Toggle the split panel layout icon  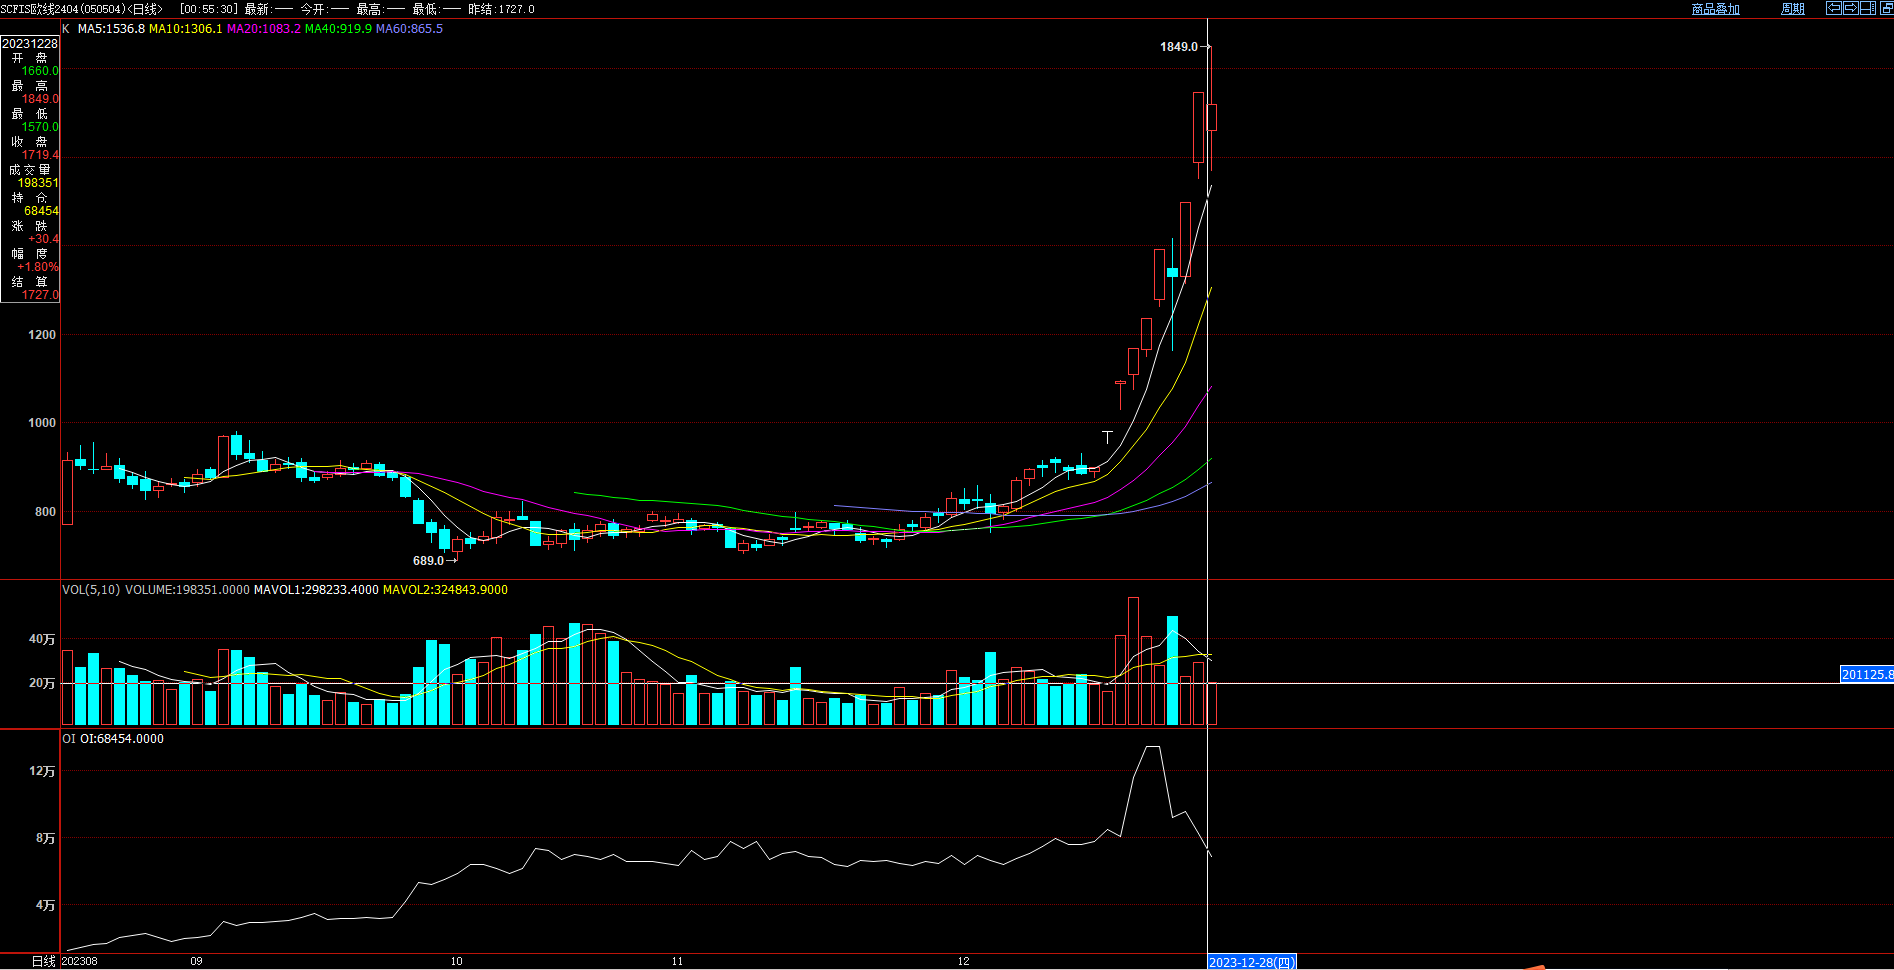click(1868, 8)
